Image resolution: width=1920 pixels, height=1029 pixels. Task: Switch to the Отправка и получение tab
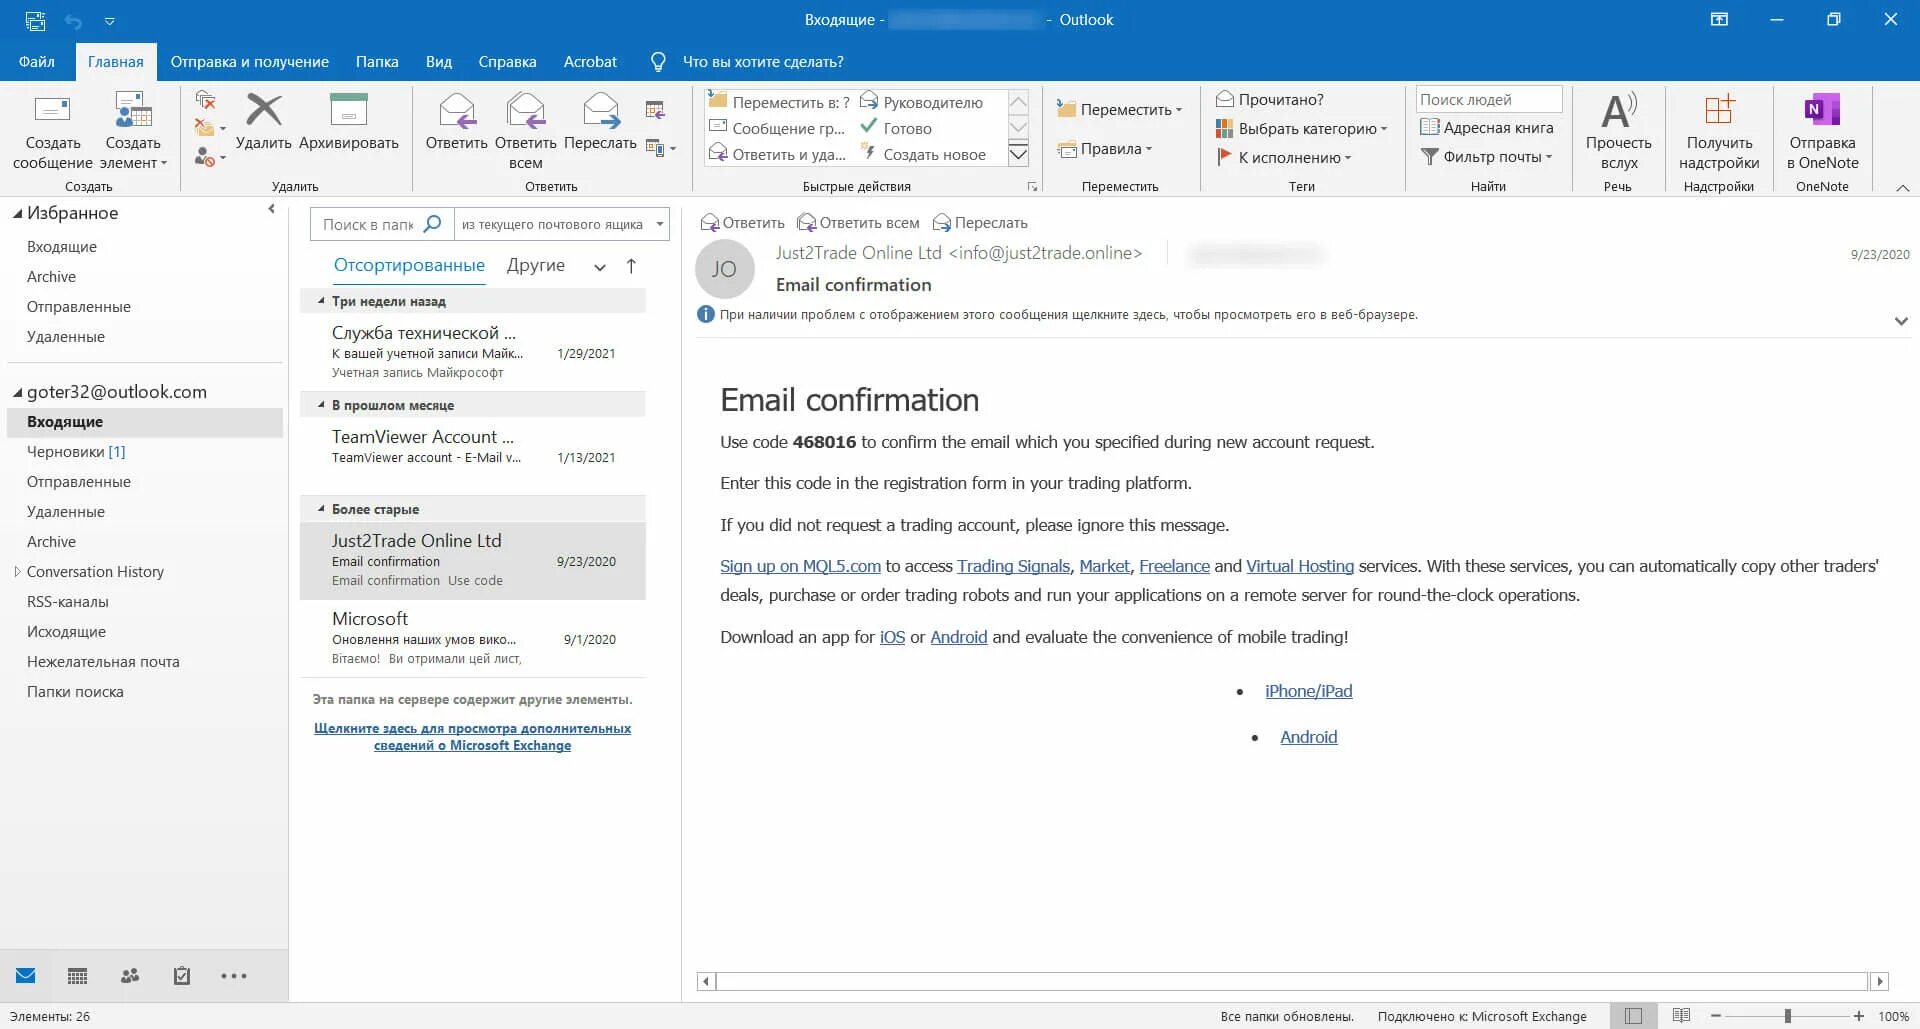[250, 61]
